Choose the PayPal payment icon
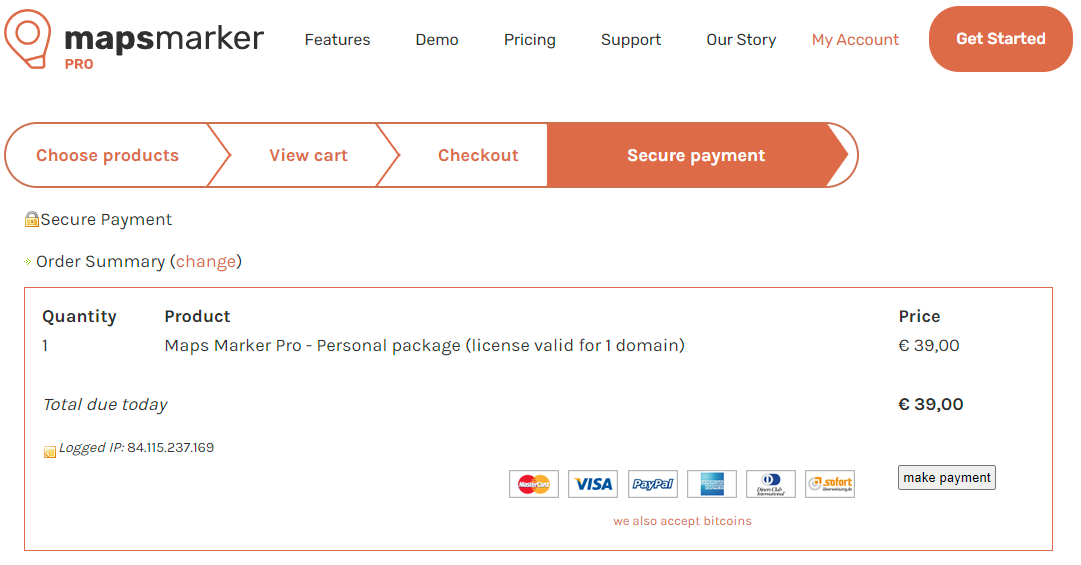 pyautogui.click(x=652, y=484)
